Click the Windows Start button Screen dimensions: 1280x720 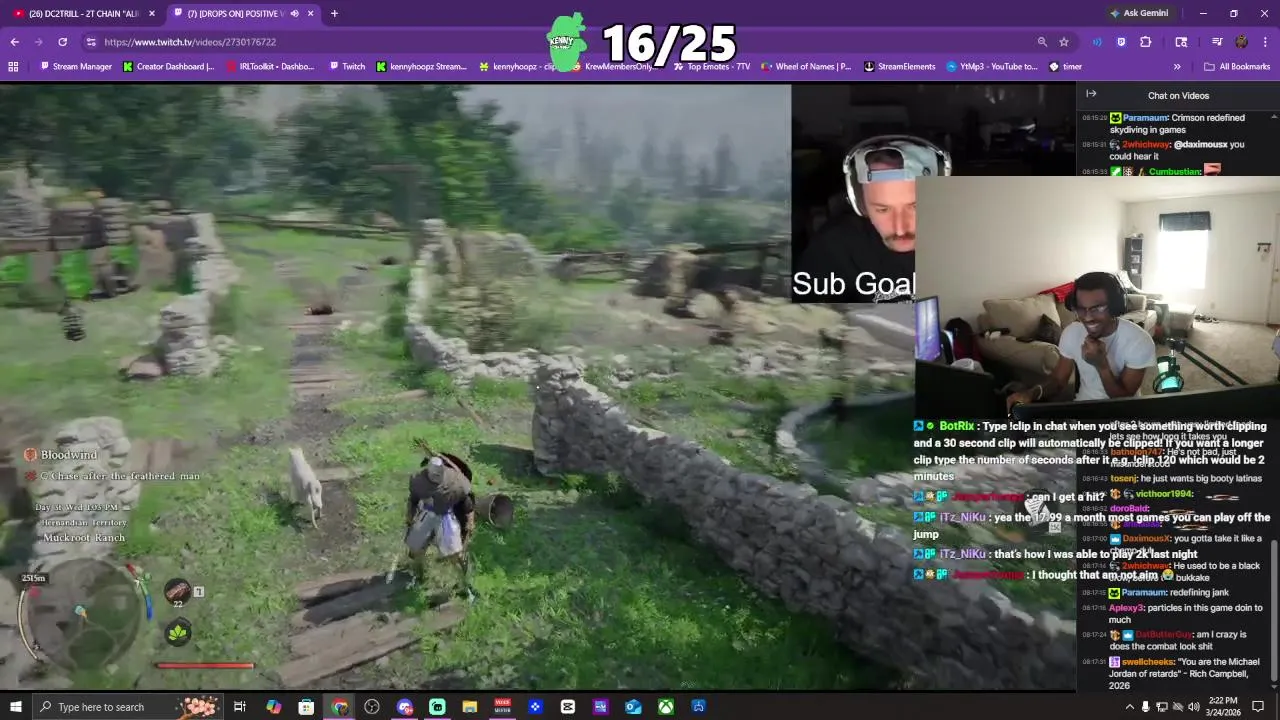click(x=16, y=707)
